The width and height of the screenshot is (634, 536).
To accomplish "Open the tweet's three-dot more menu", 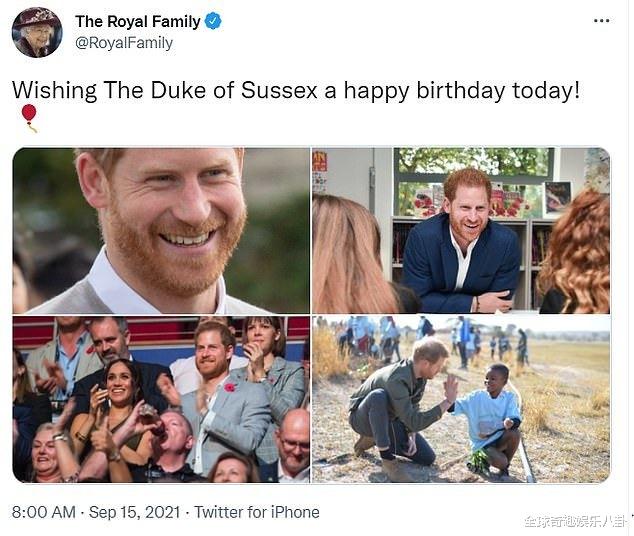I will coord(601,21).
